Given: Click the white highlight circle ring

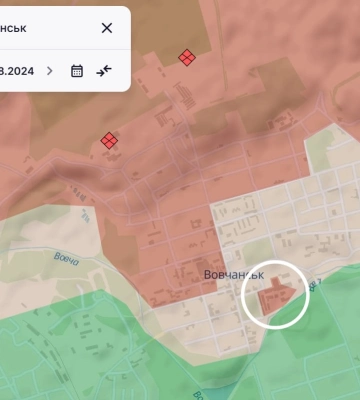Looking at the screenshot, I should click(275, 295).
